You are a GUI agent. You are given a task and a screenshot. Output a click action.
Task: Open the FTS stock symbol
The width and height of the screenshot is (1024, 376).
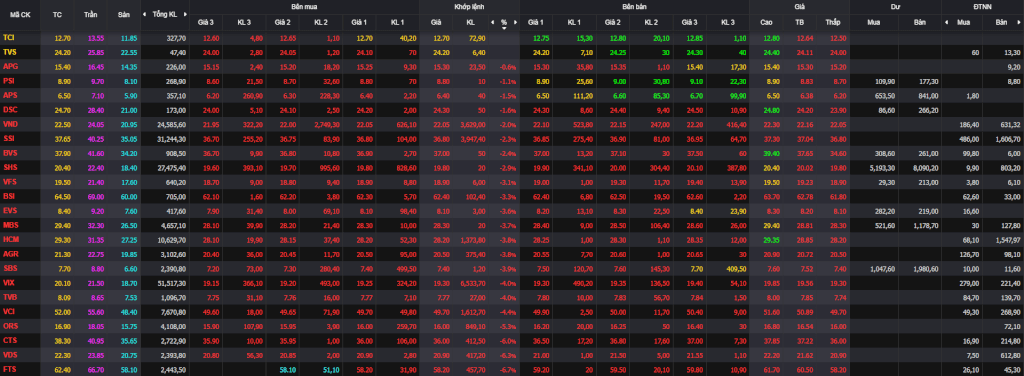point(9,369)
